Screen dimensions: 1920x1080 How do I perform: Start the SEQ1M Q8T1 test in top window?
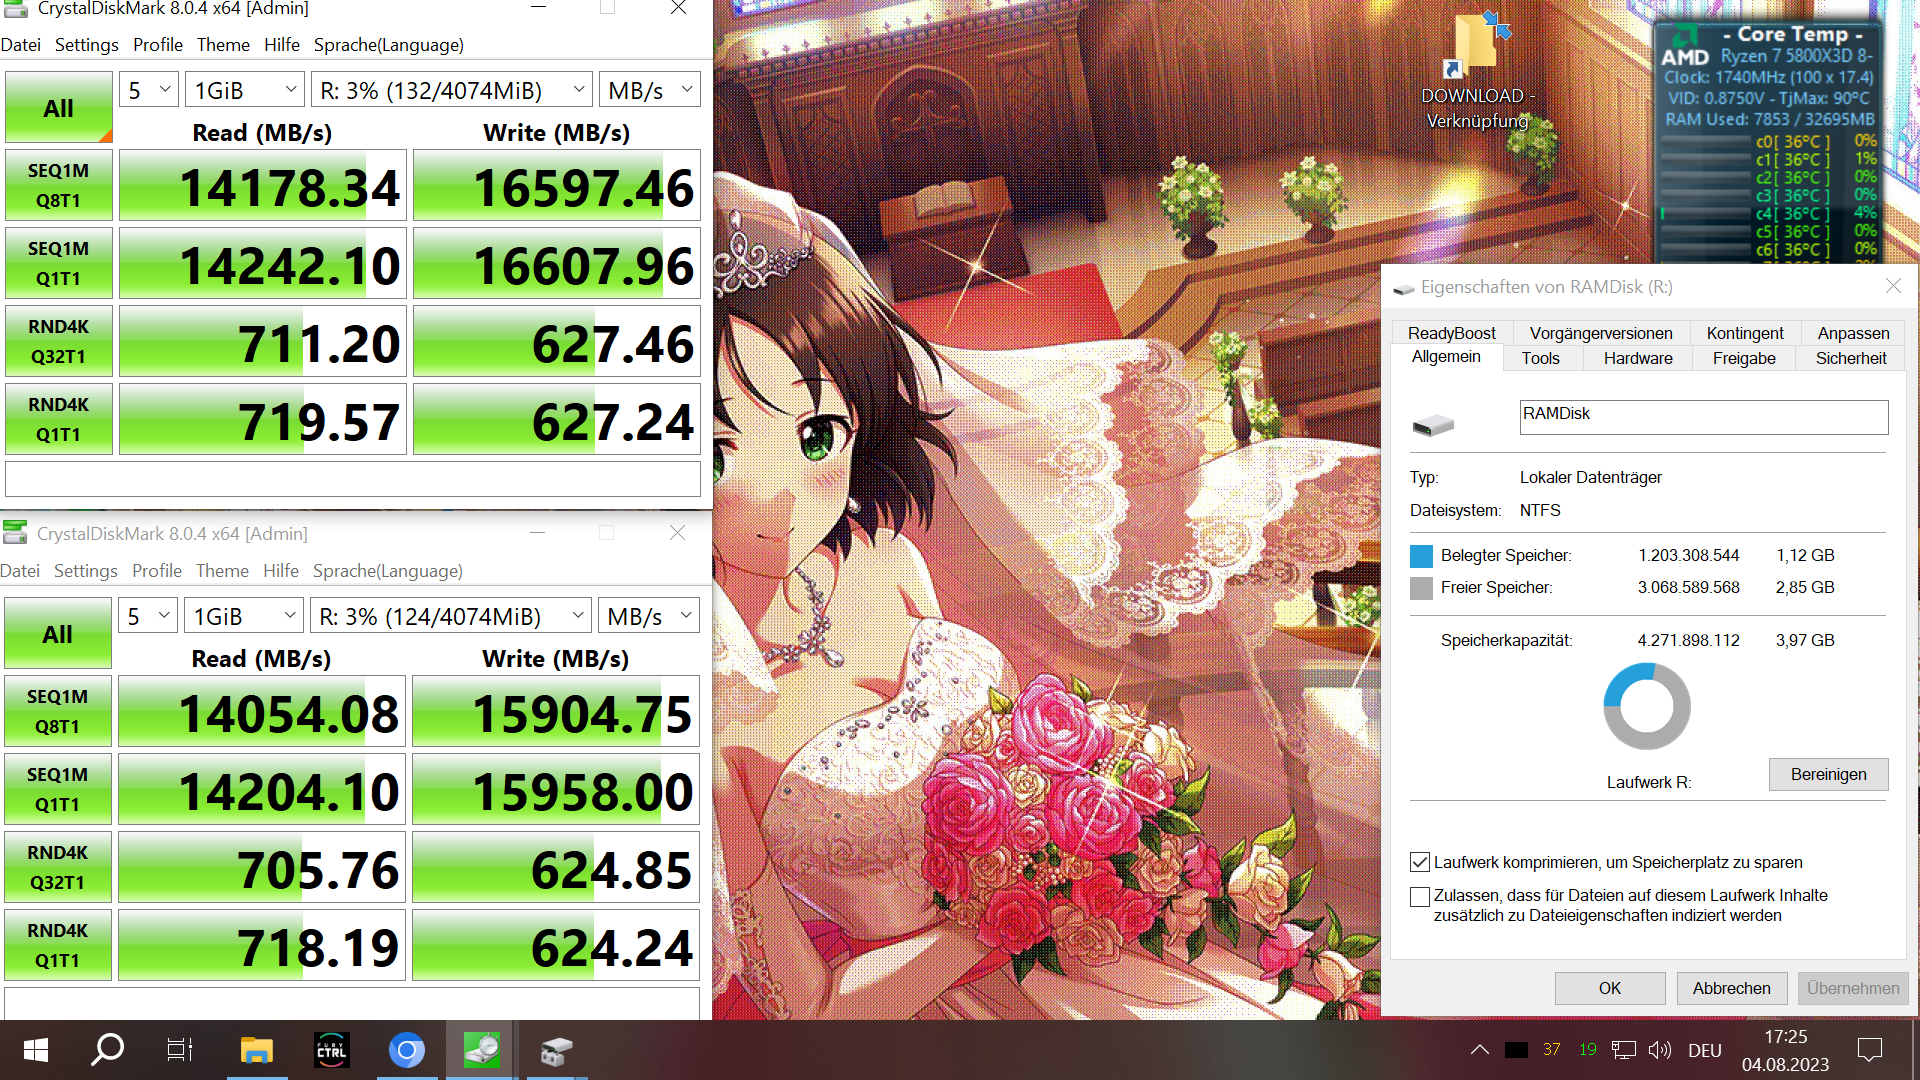[x=58, y=186]
